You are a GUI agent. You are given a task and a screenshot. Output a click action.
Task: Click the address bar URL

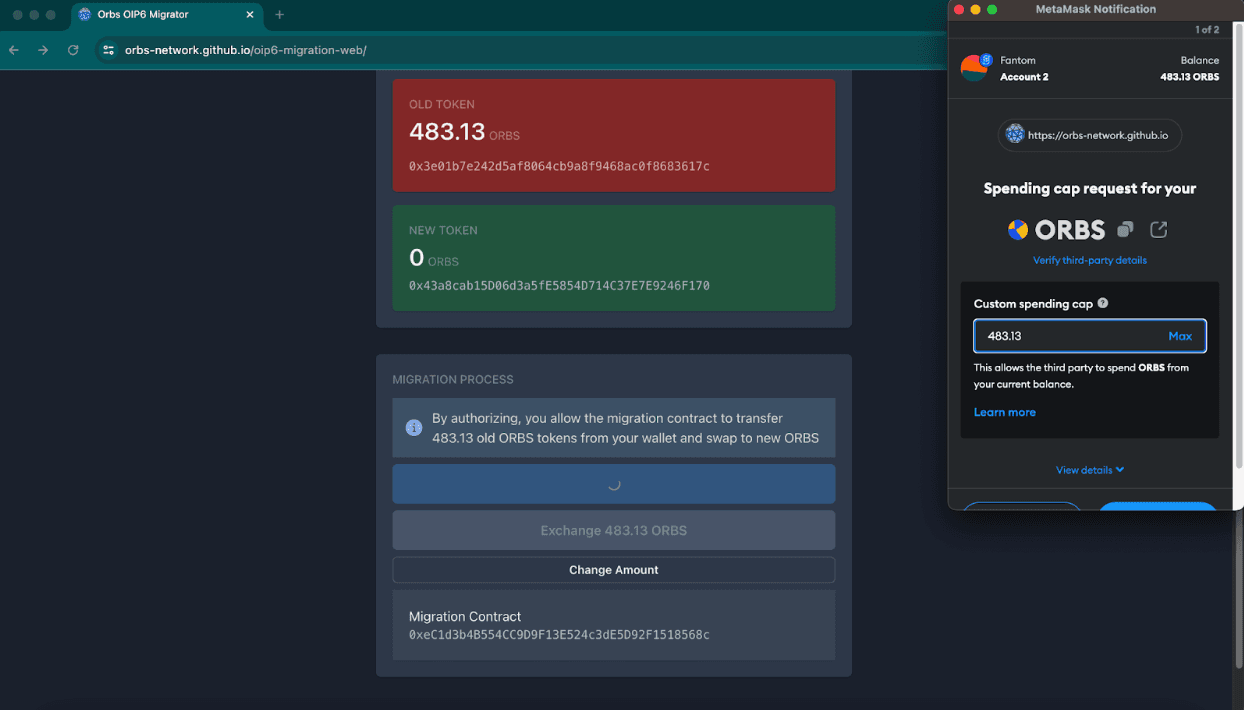click(245, 50)
